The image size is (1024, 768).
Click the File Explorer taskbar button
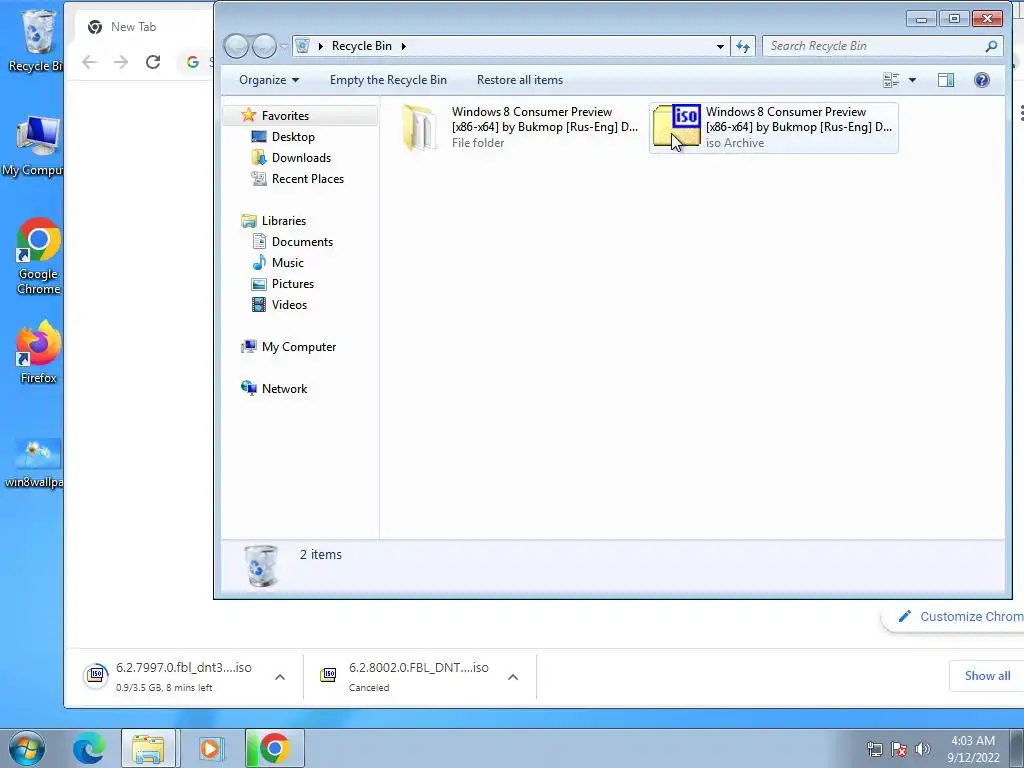pyautogui.click(x=148, y=748)
